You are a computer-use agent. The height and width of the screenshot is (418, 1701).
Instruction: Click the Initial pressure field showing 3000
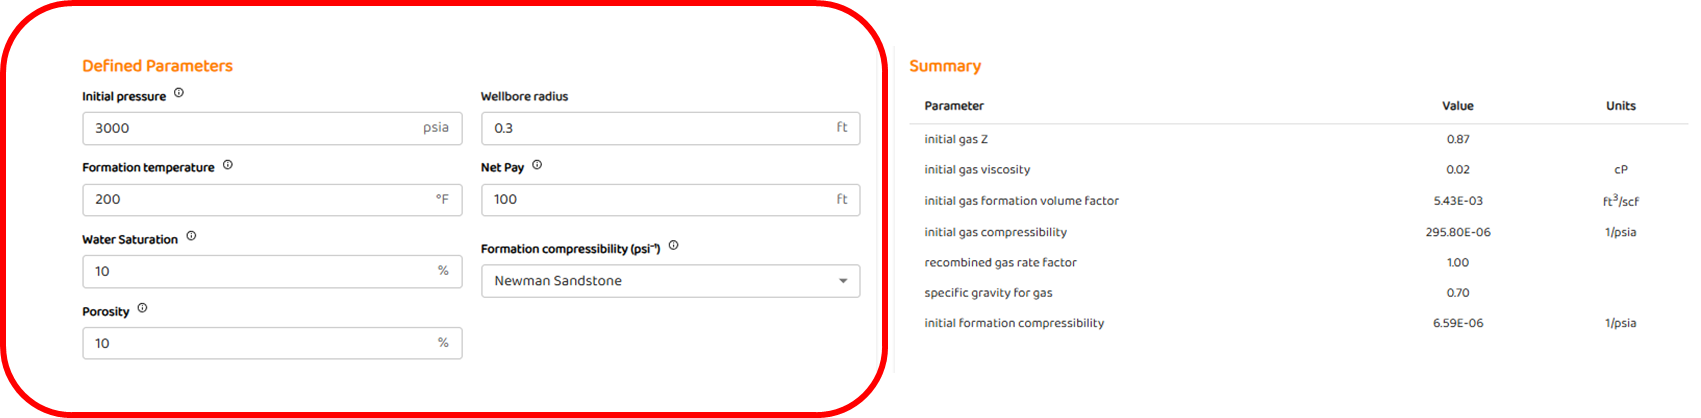coord(255,128)
